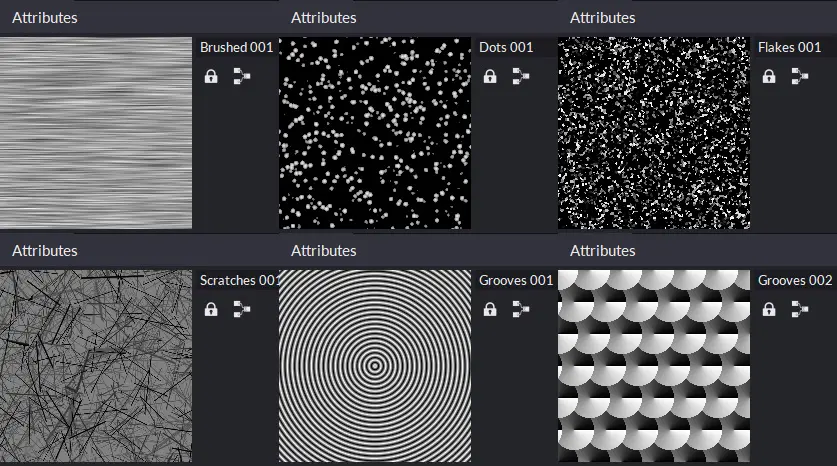Select the Flakes 001 speckled preview
This screenshot has width=837, height=466.
tap(654, 133)
